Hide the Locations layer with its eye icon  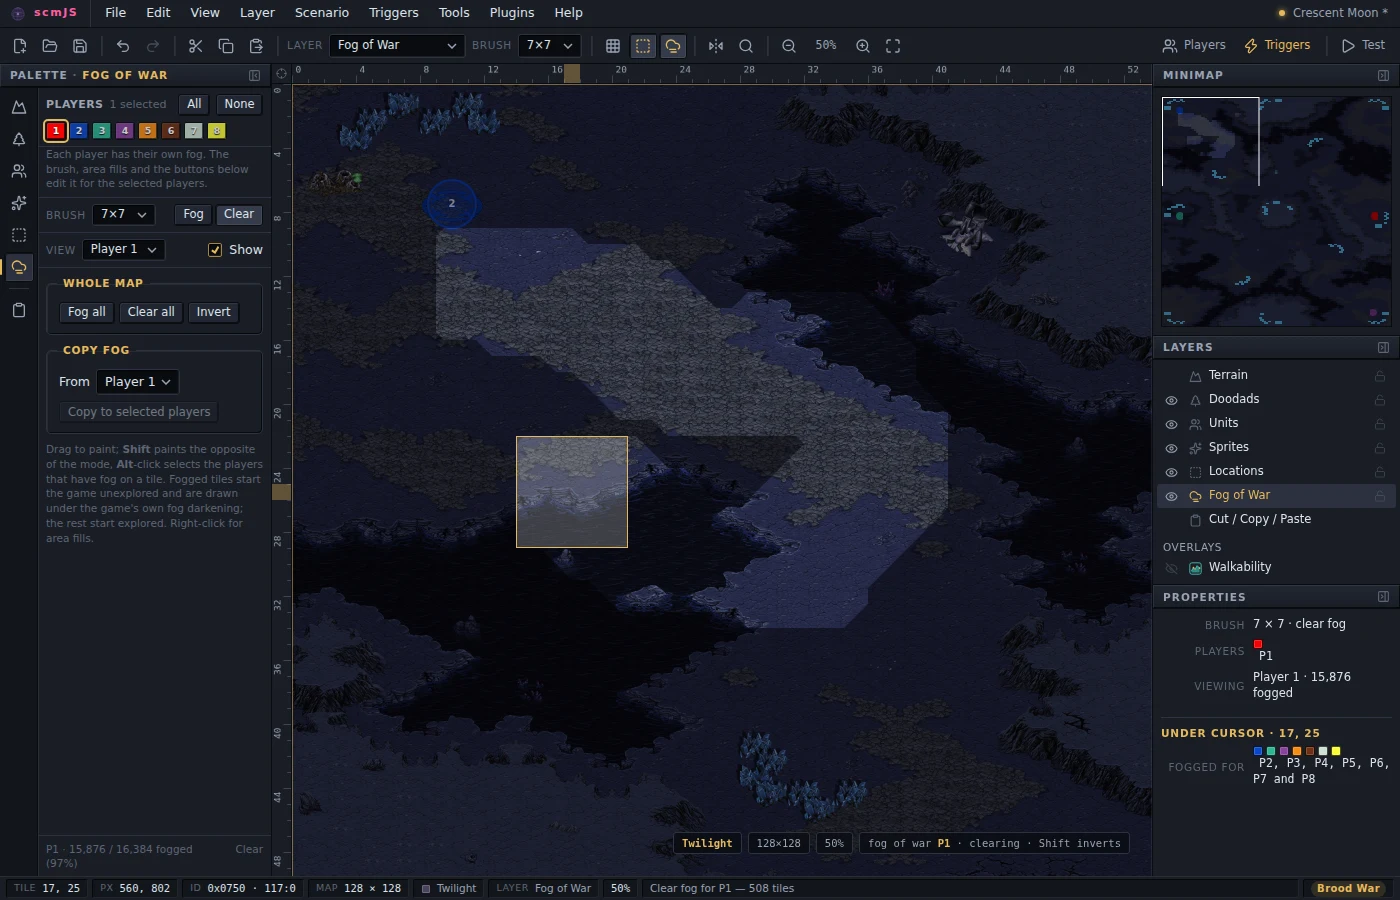tap(1171, 472)
